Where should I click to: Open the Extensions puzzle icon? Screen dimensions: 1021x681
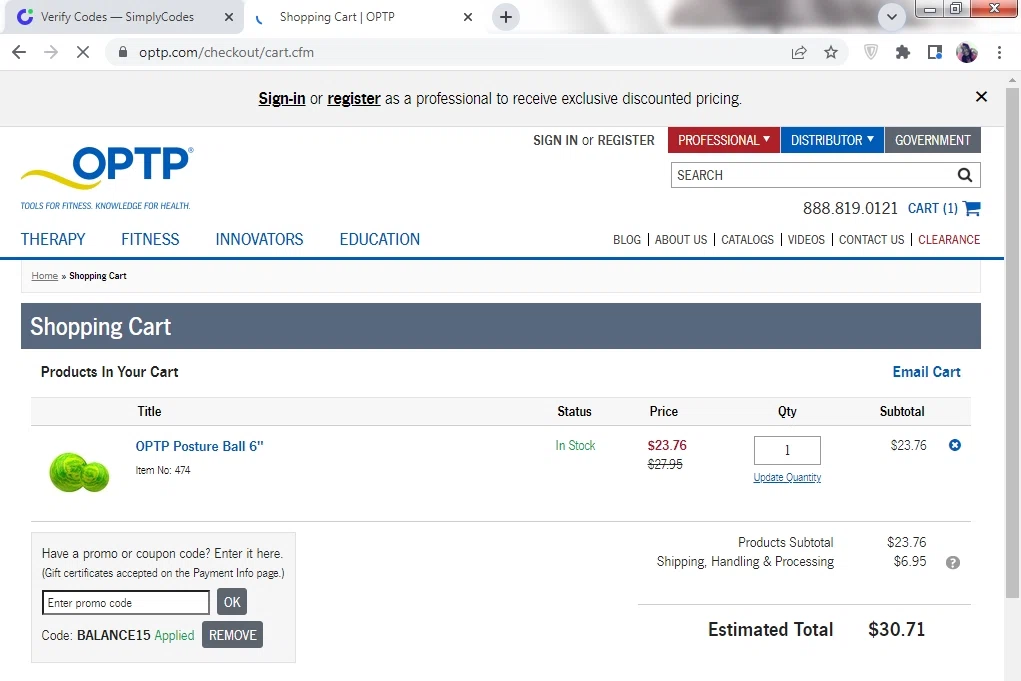[x=902, y=52]
